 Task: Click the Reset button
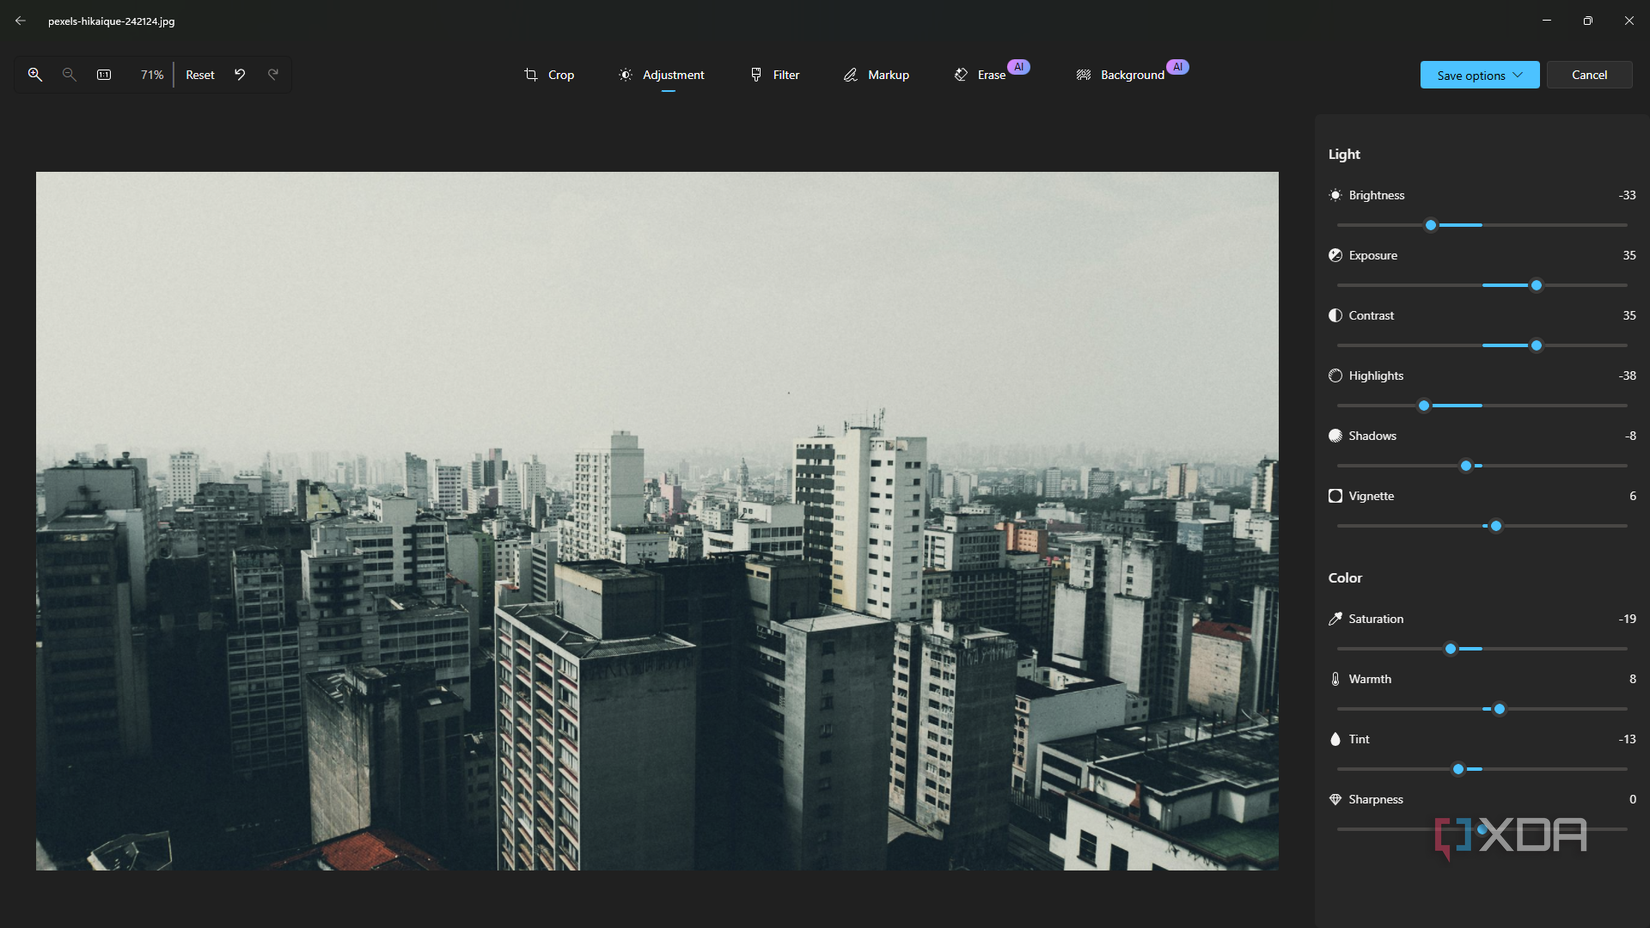click(200, 74)
